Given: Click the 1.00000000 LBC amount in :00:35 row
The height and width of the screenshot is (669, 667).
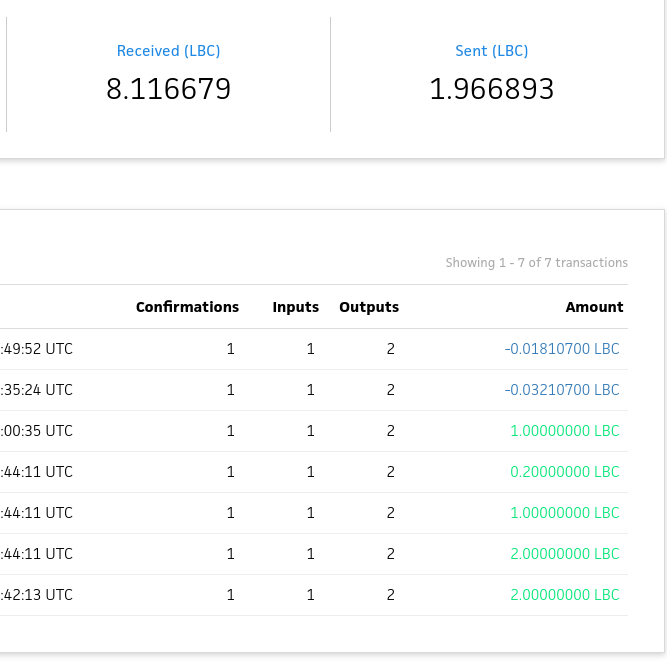Looking at the screenshot, I should tap(565, 430).
